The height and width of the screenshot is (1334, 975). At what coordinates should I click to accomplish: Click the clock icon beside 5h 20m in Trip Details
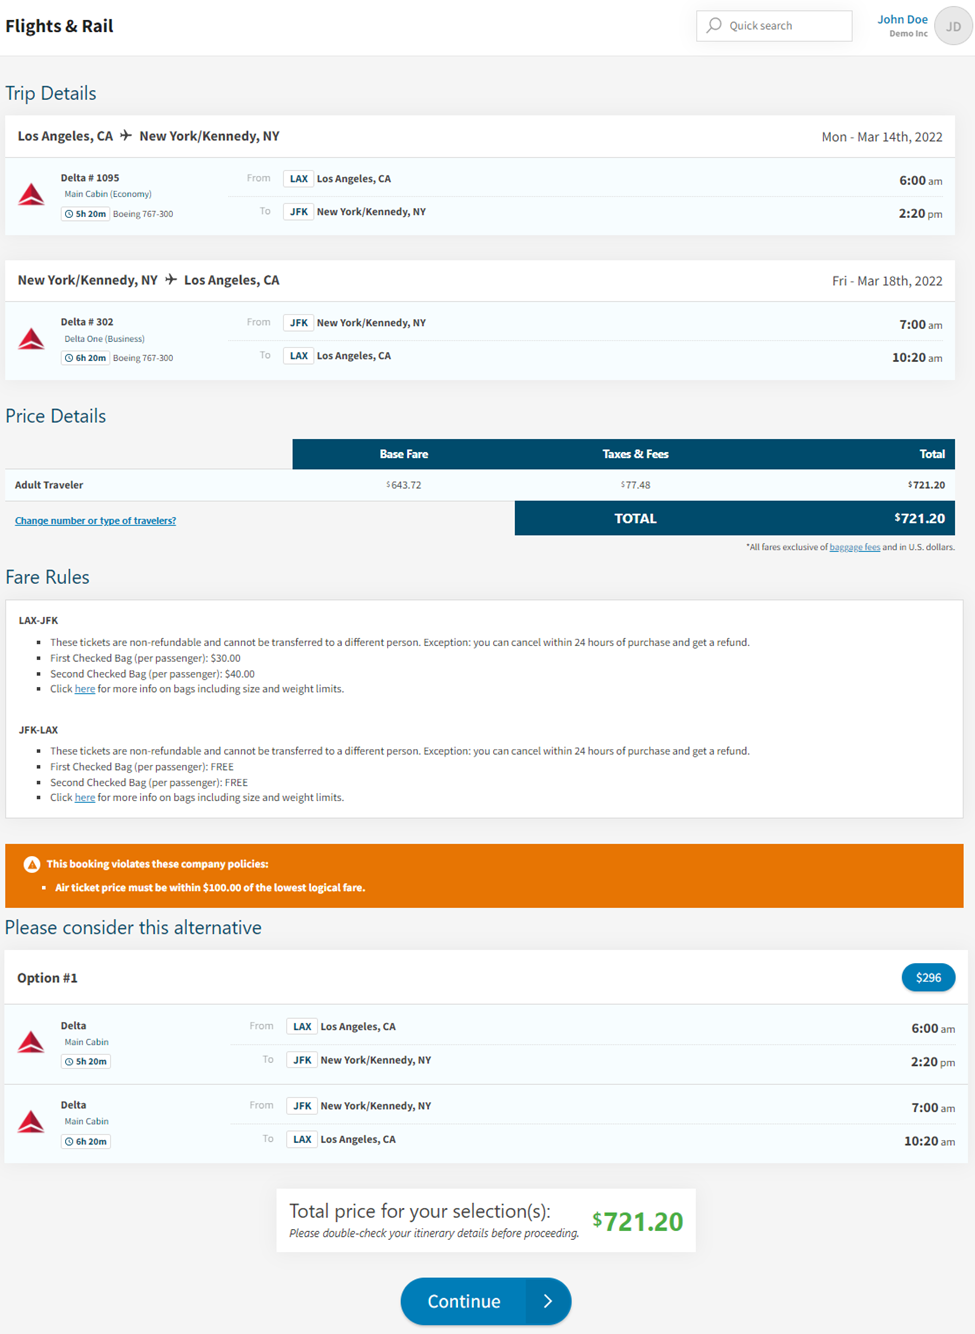[69, 214]
